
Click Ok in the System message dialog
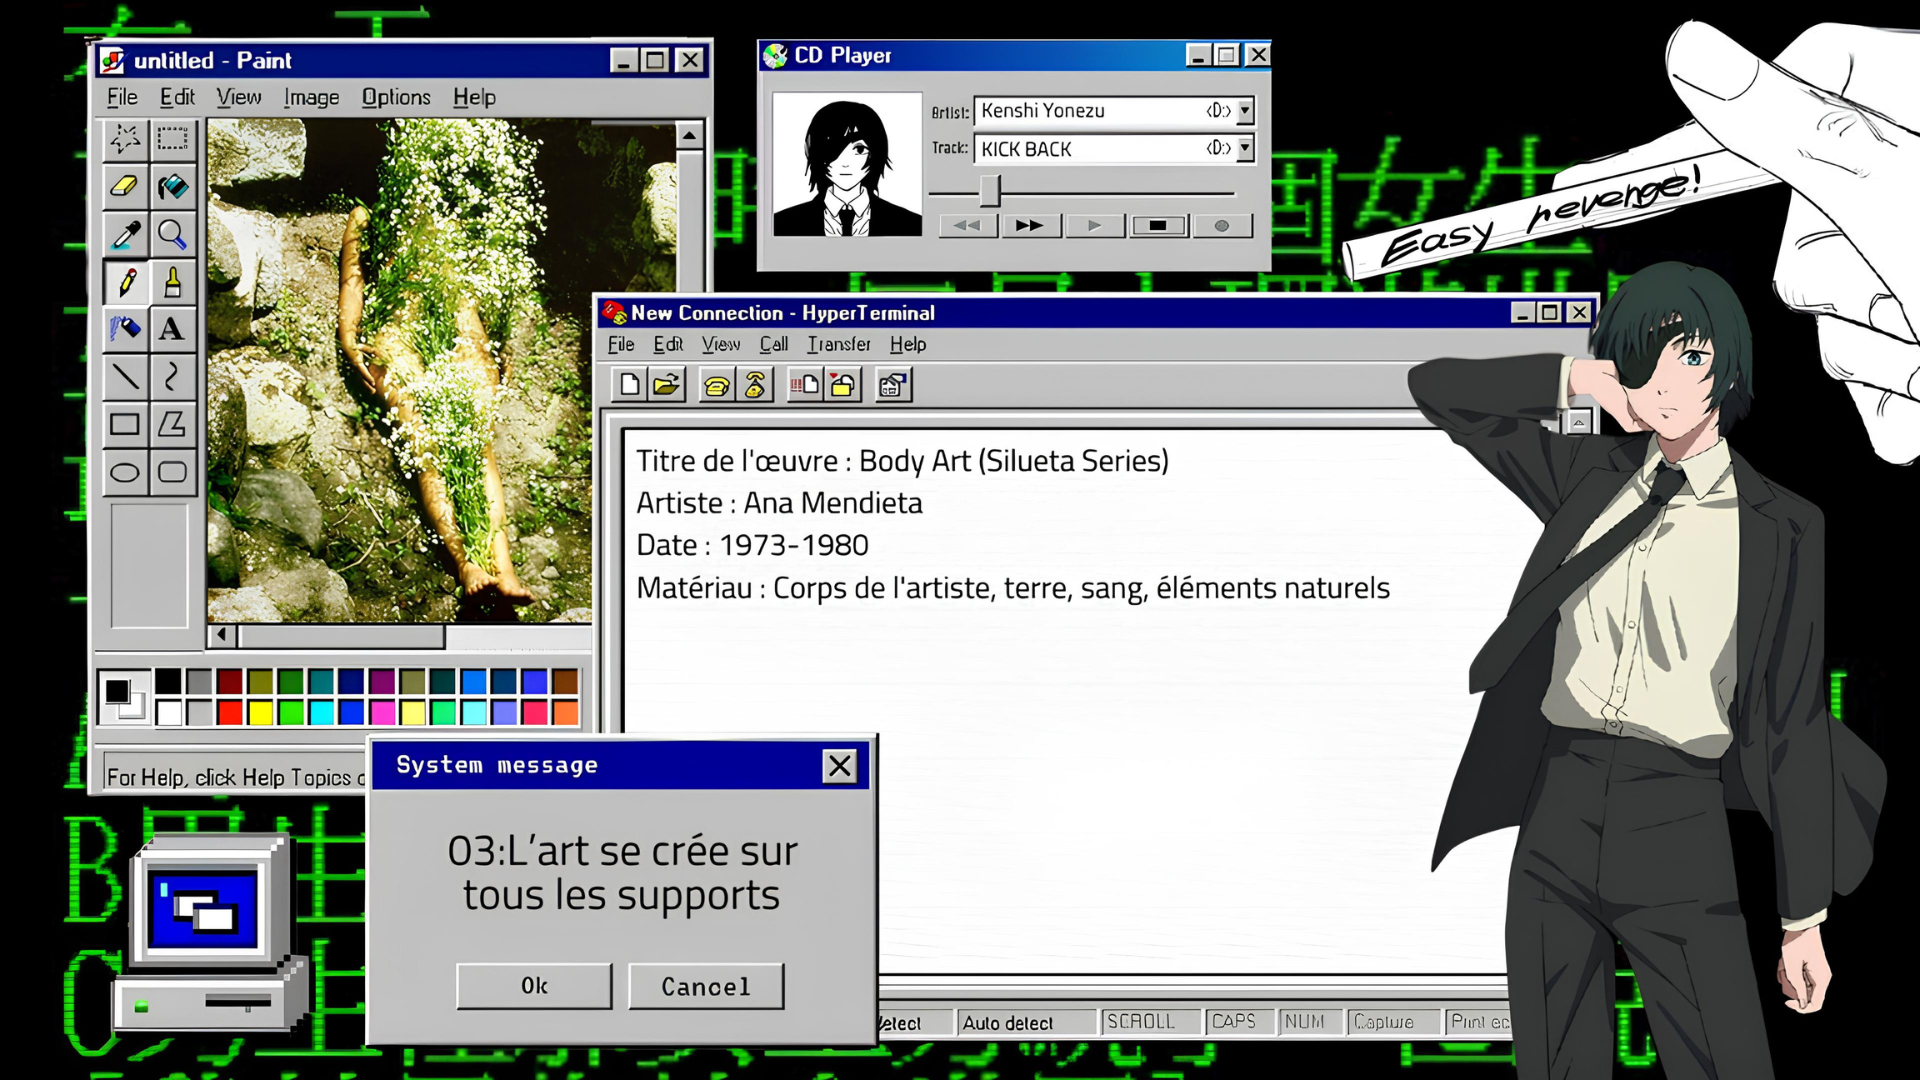[x=534, y=986]
